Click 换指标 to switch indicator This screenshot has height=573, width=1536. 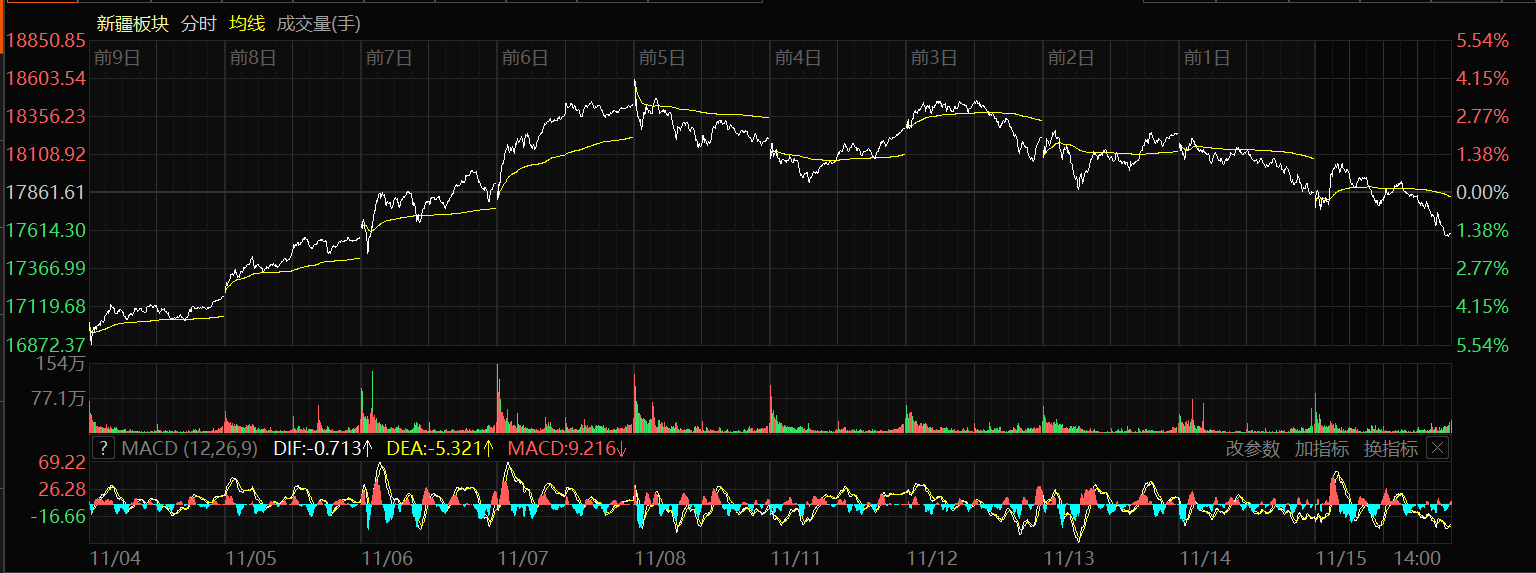(1390, 449)
